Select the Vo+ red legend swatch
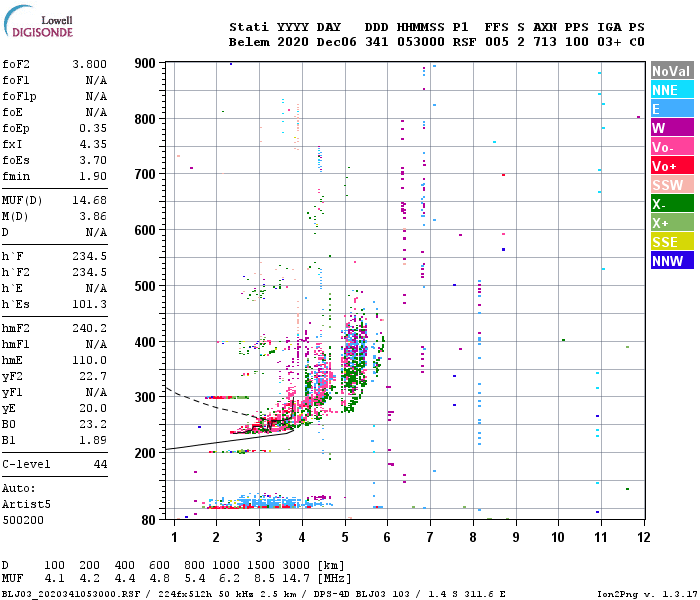This screenshot has height=600, width=700. point(672,166)
